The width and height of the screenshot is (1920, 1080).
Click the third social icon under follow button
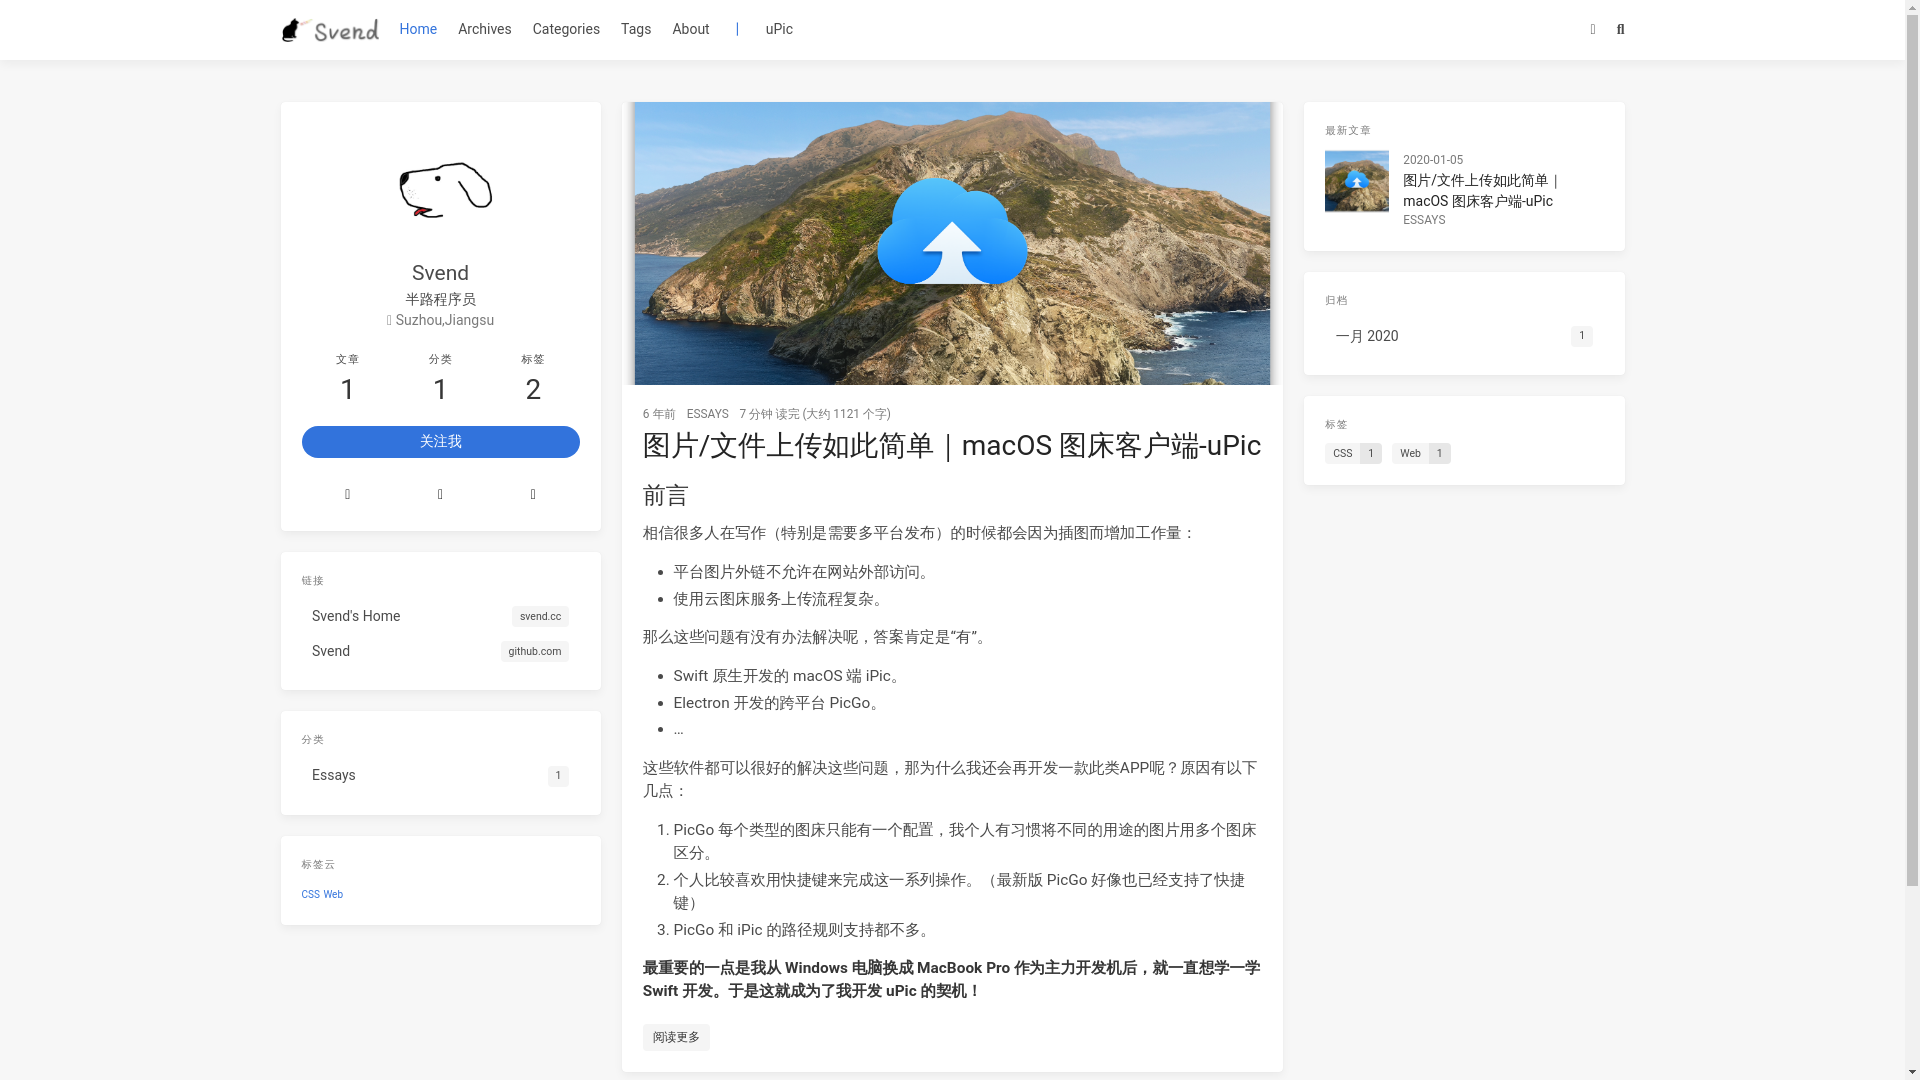point(533,494)
